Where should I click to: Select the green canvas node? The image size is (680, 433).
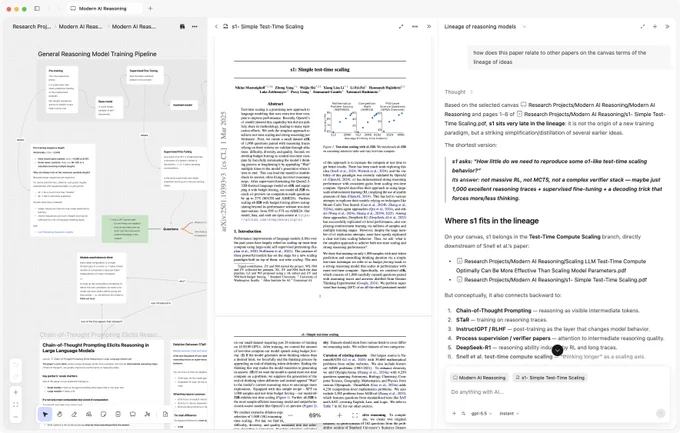(125, 229)
